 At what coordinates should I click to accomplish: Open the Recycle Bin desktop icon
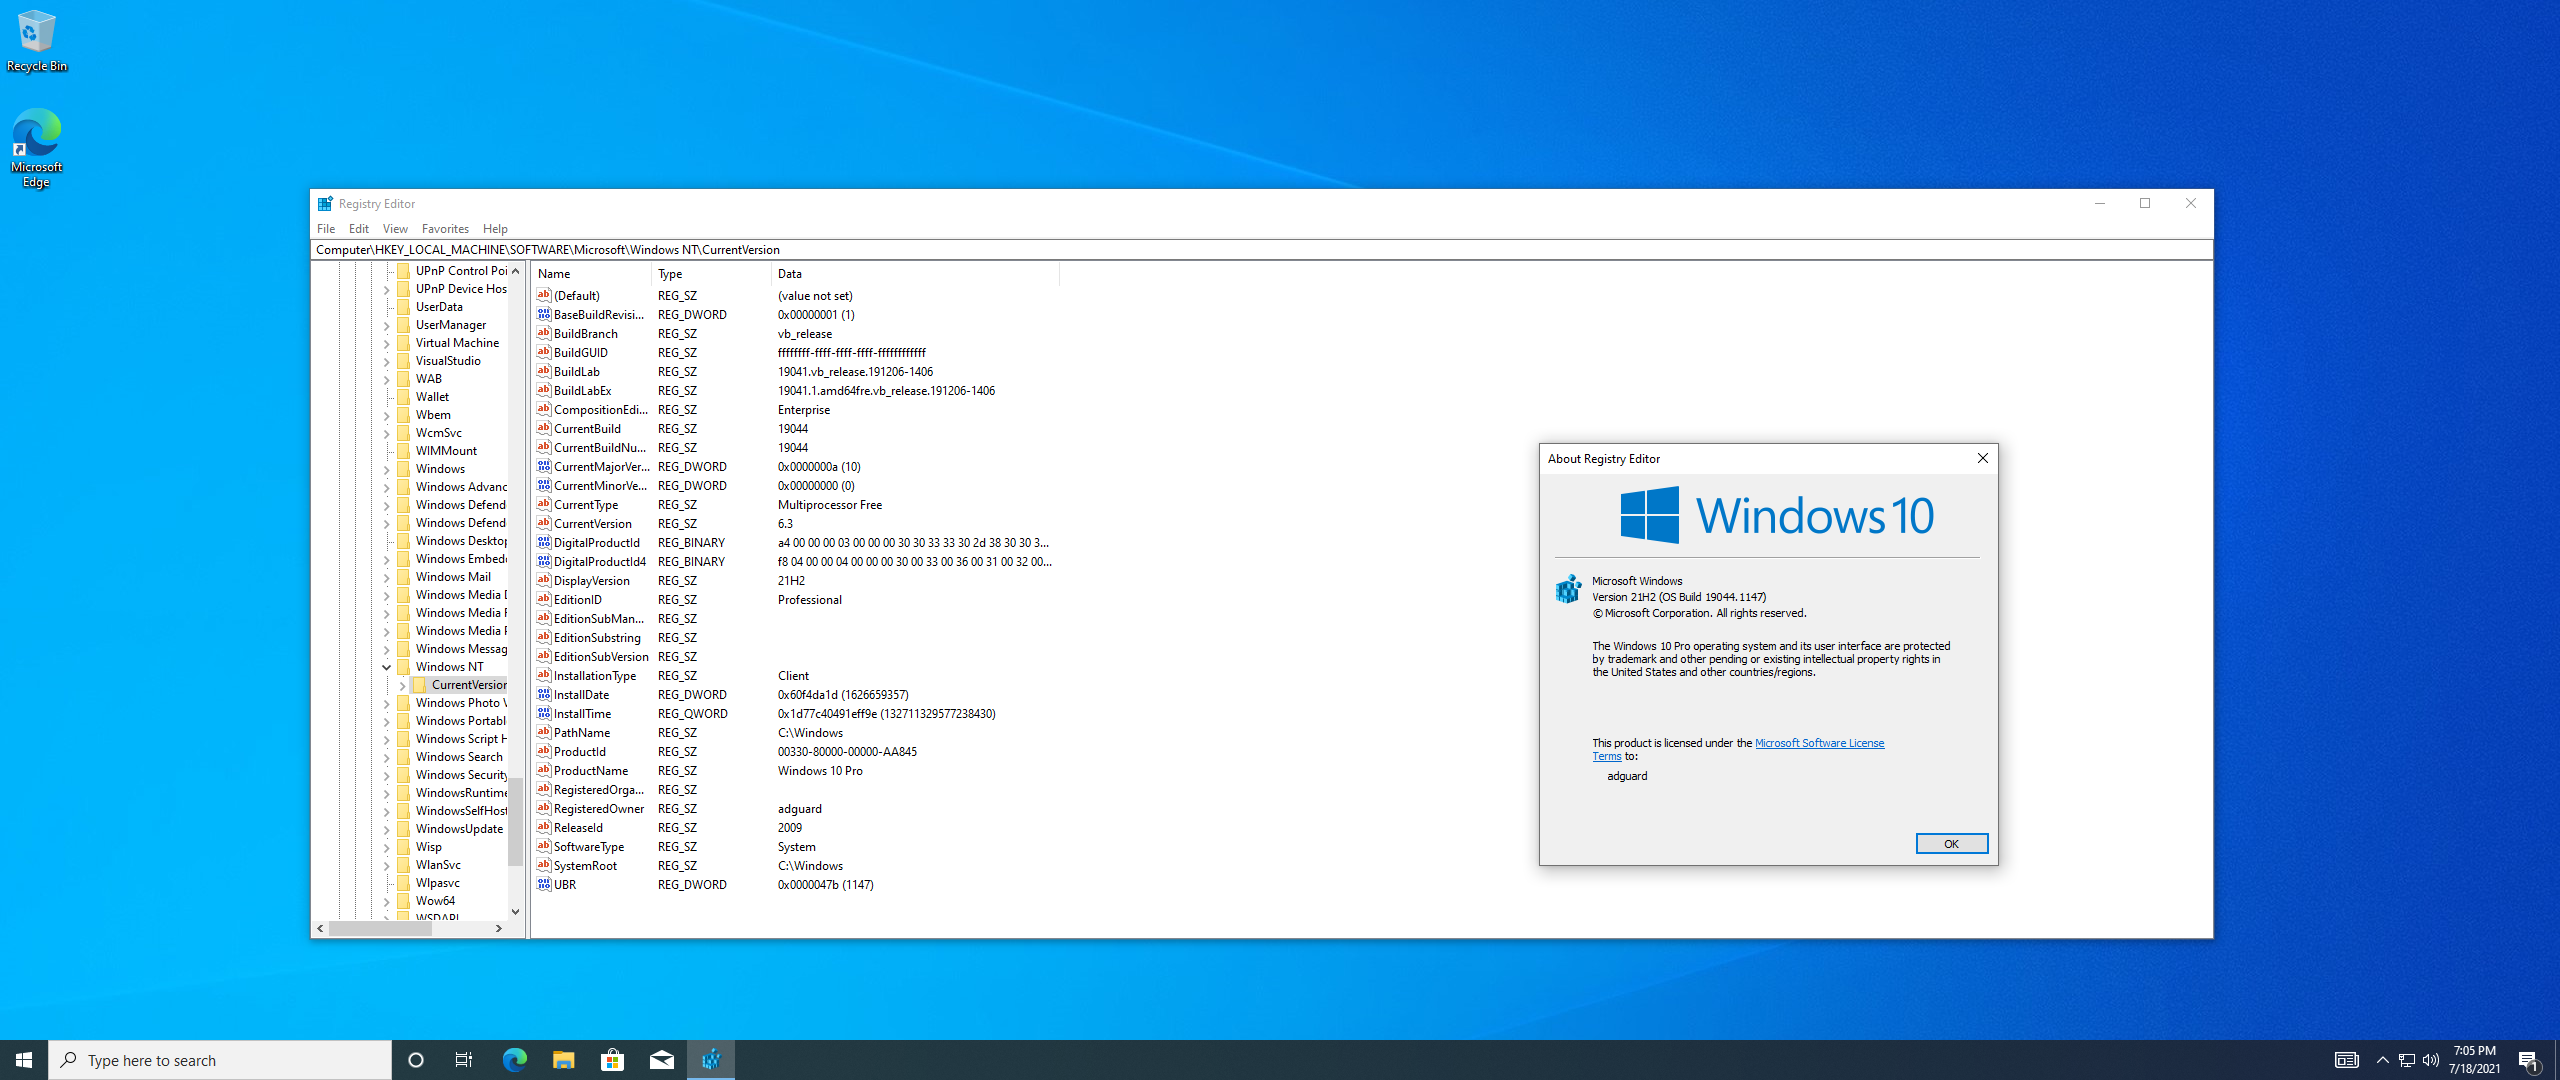[36, 41]
